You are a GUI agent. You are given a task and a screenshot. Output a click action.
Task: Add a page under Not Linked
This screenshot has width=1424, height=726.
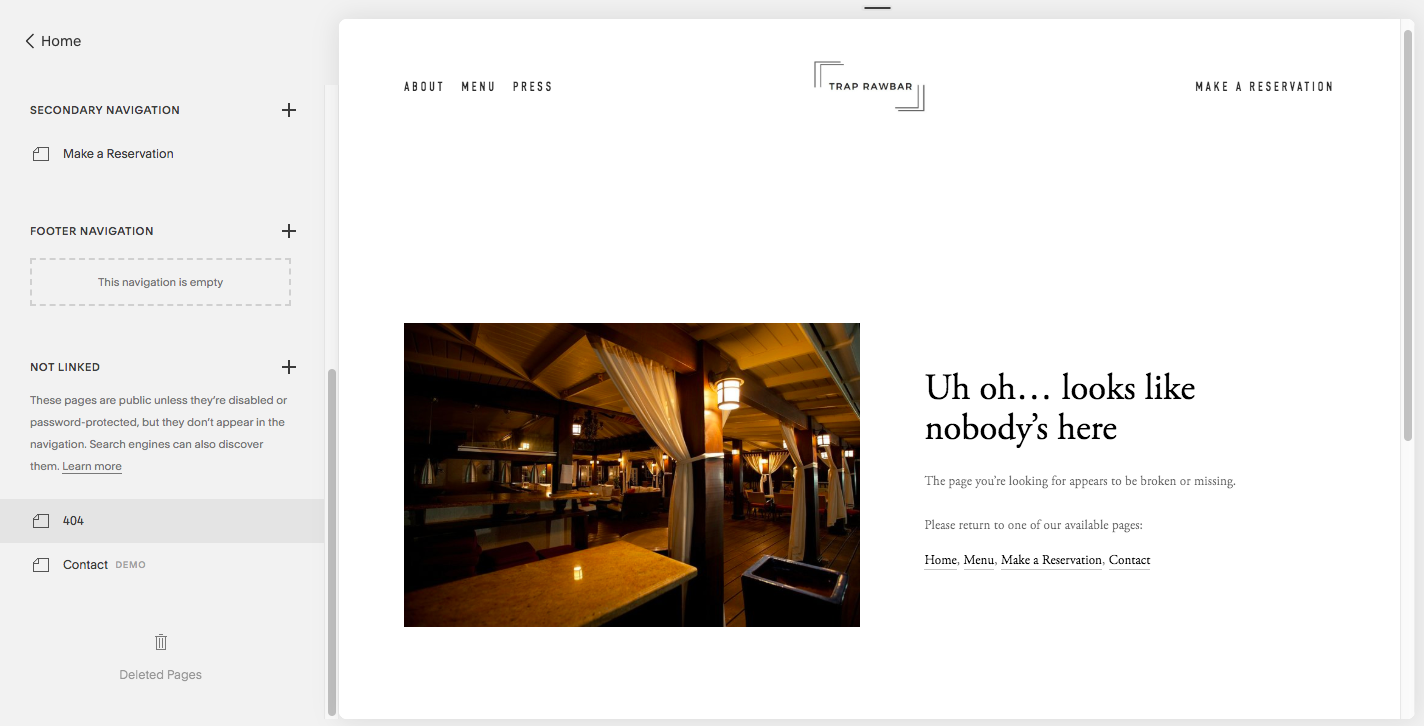tap(289, 367)
